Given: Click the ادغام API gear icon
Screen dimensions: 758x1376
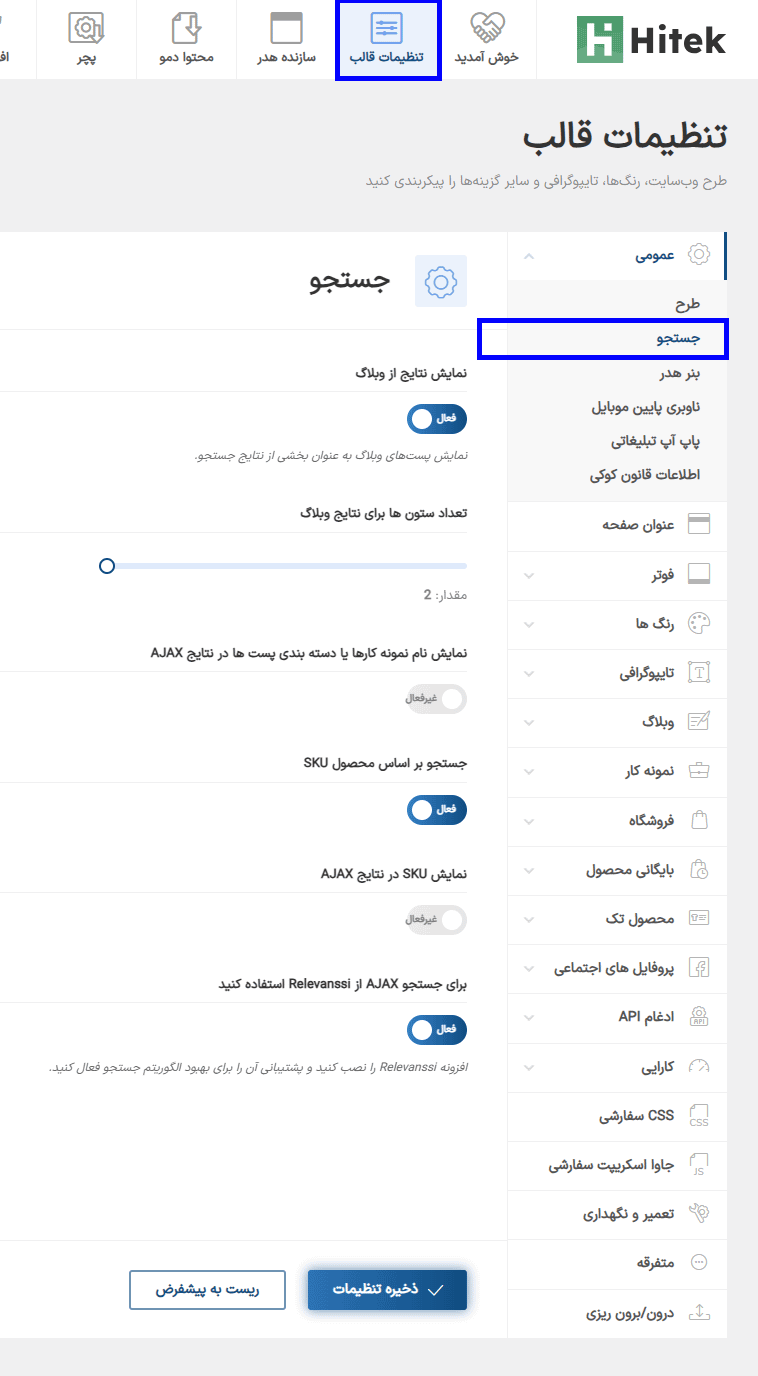Looking at the screenshot, I should [x=700, y=1016].
